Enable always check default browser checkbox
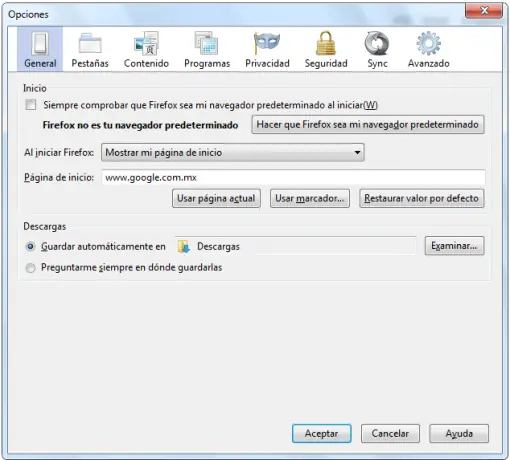510x460 pixels. click(x=31, y=105)
